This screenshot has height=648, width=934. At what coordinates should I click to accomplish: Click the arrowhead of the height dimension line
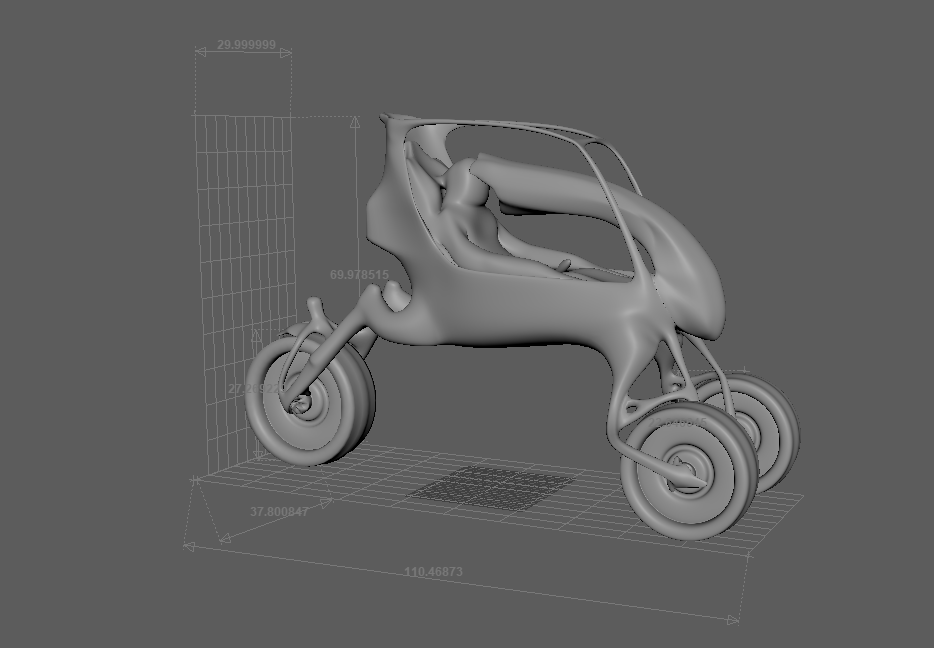pos(355,121)
